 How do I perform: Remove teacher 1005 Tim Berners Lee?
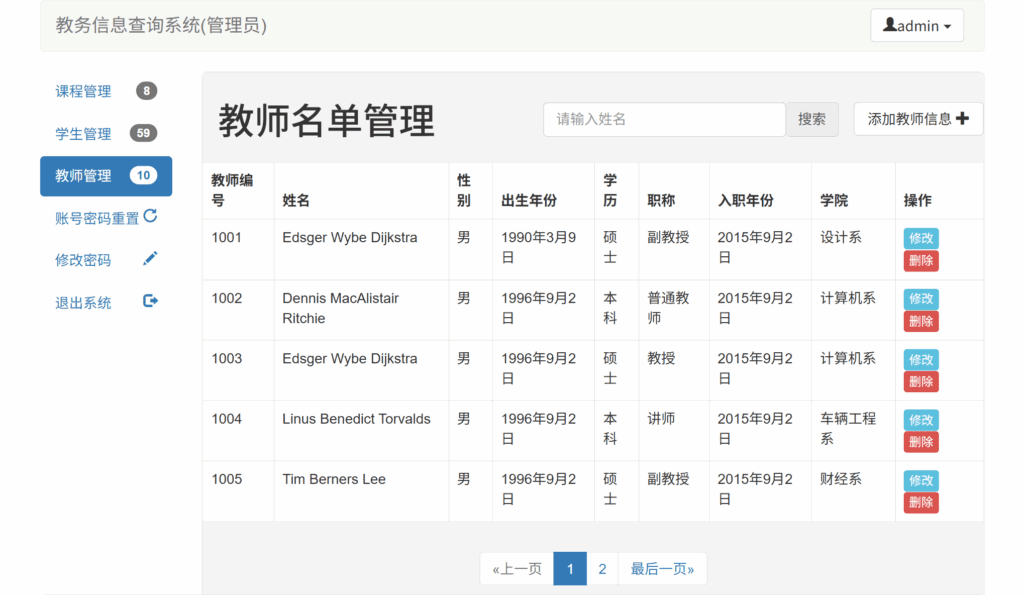921,502
